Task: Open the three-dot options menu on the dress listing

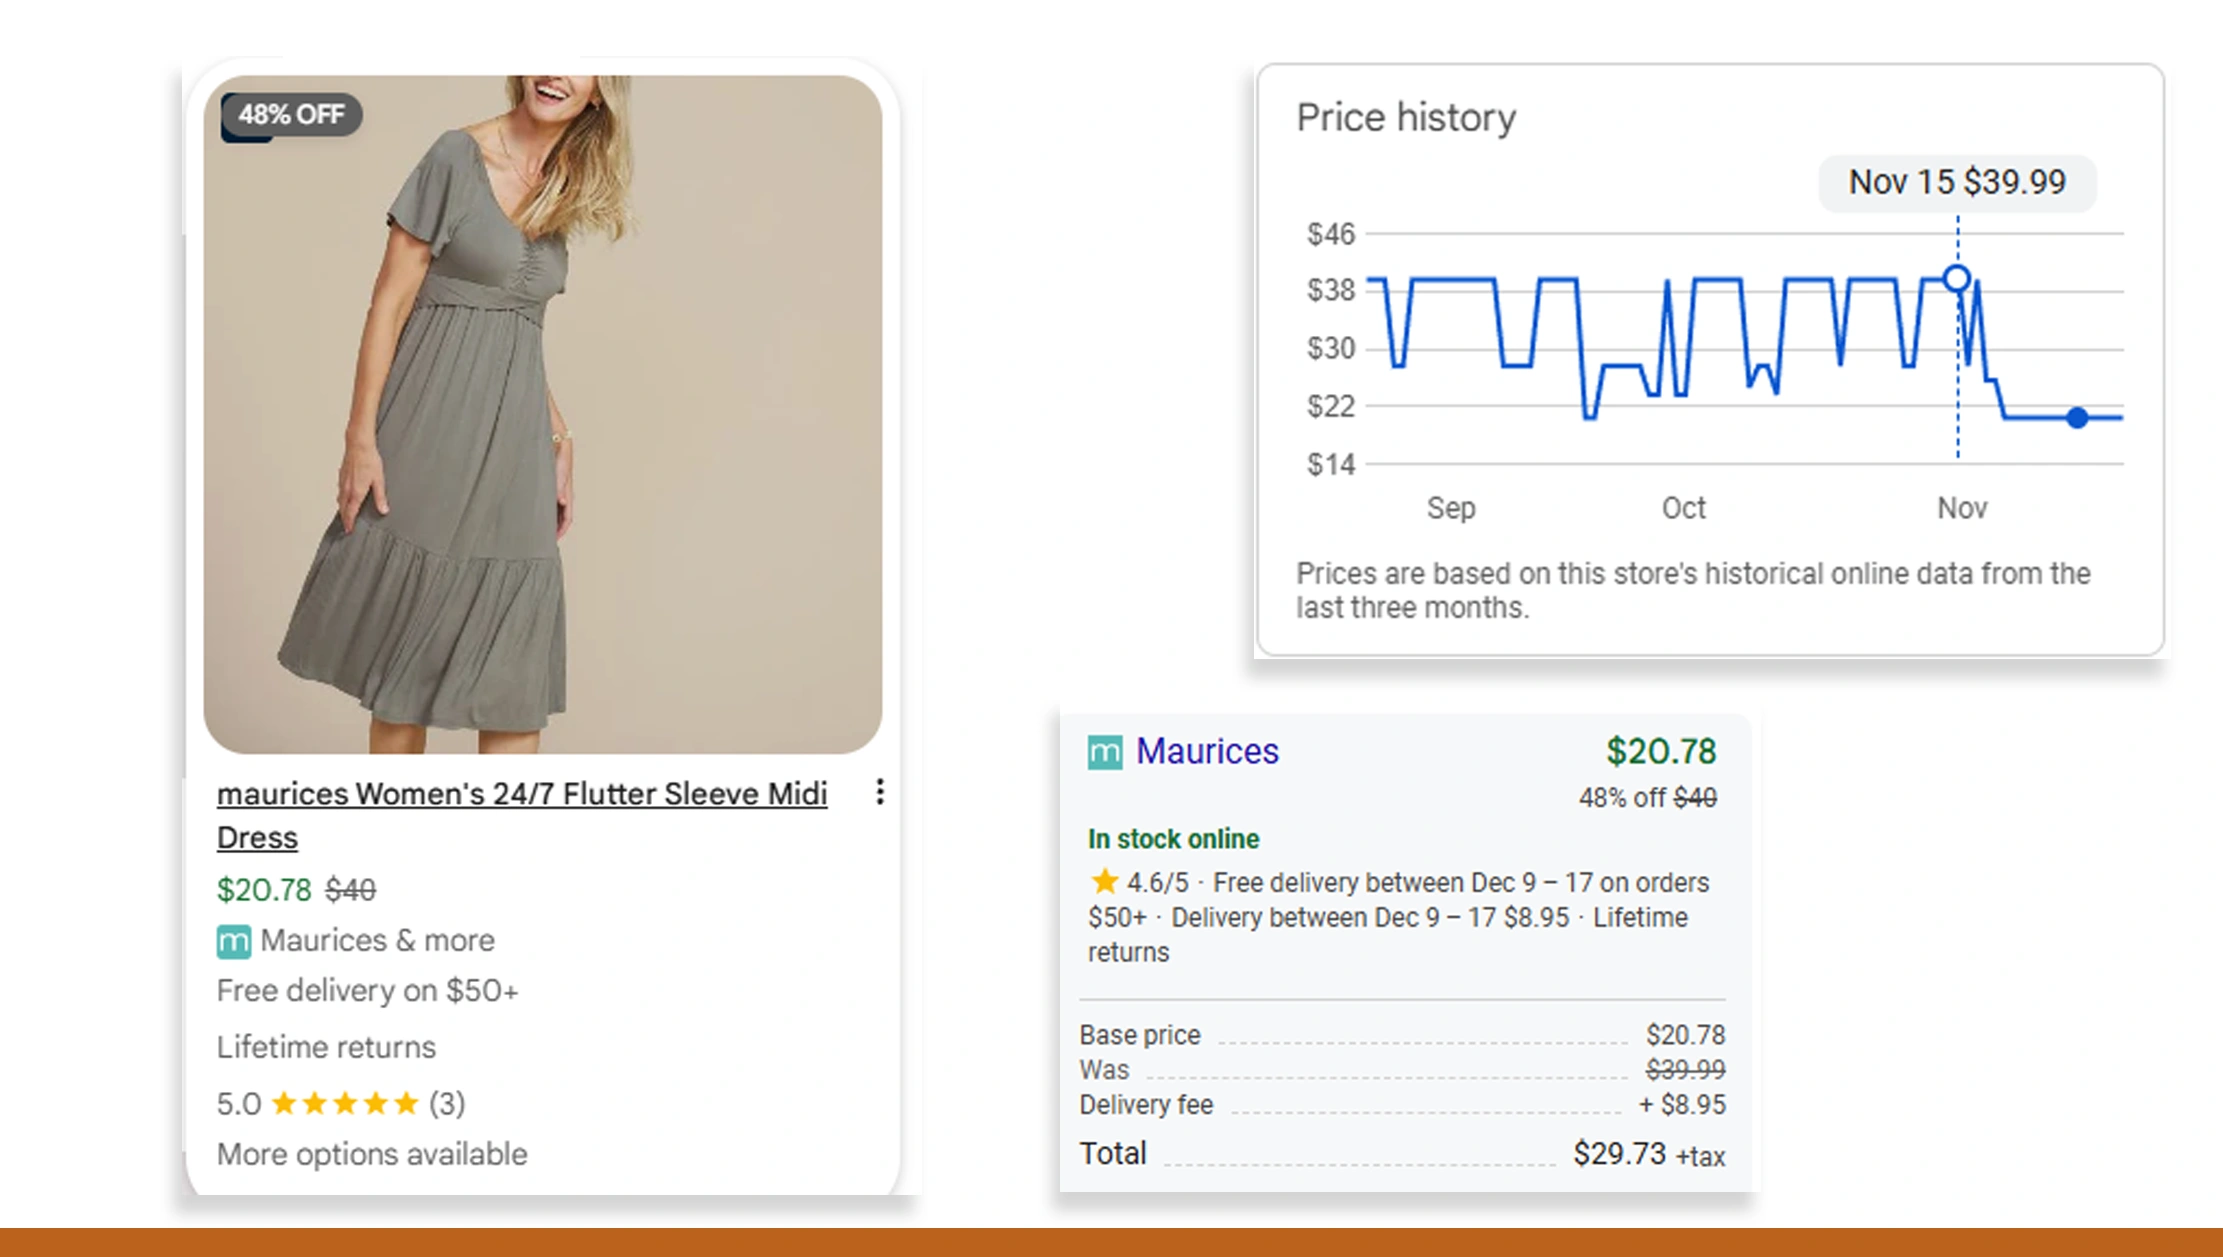Action: click(878, 793)
